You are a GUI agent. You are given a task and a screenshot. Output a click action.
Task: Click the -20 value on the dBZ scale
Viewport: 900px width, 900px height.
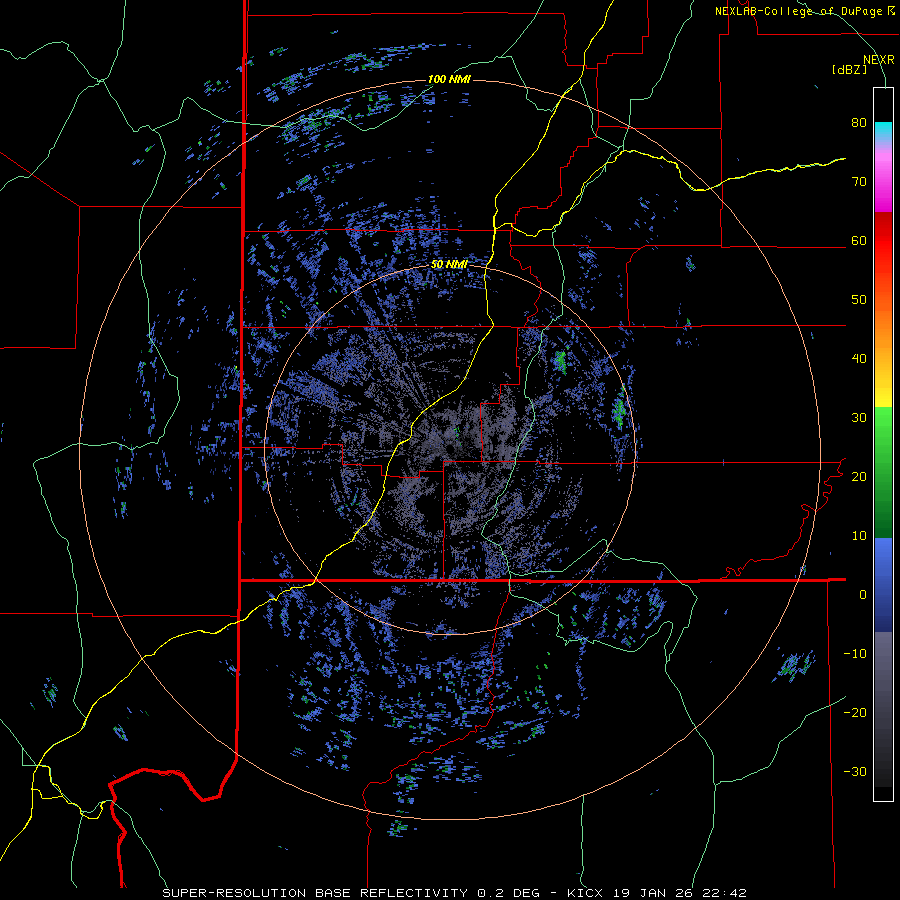(x=855, y=712)
